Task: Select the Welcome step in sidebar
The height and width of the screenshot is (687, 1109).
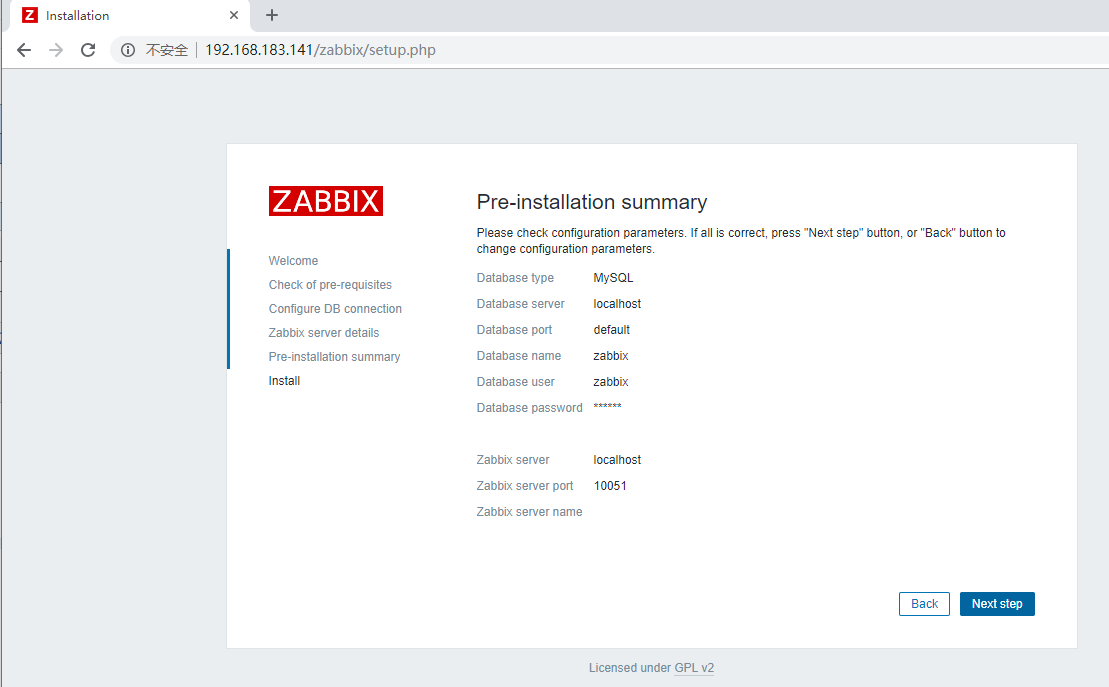Action: click(294, 261)
